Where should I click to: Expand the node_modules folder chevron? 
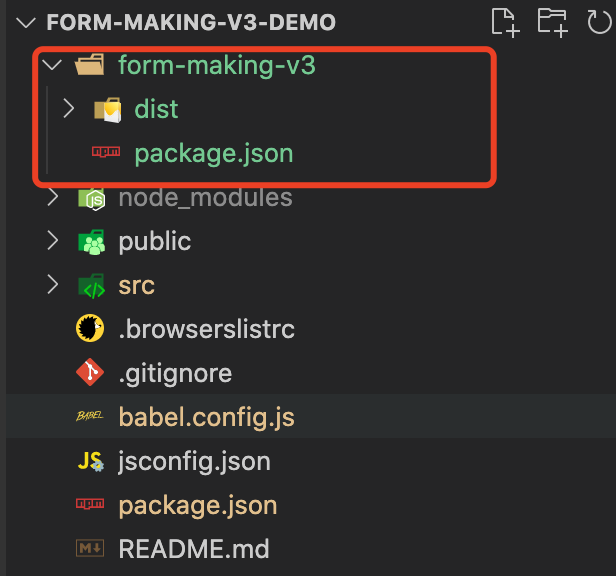53,198
